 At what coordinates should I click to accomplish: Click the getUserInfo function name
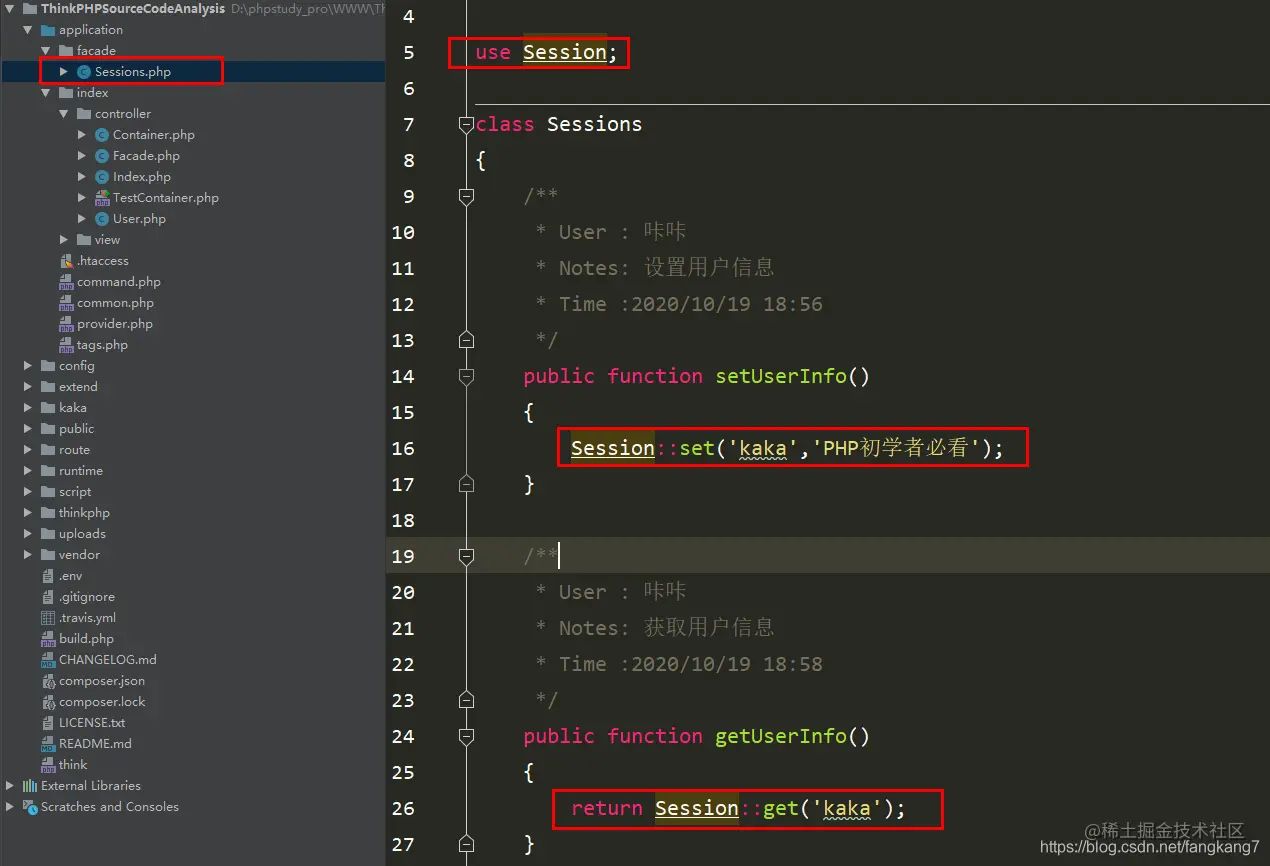[781, 736]
